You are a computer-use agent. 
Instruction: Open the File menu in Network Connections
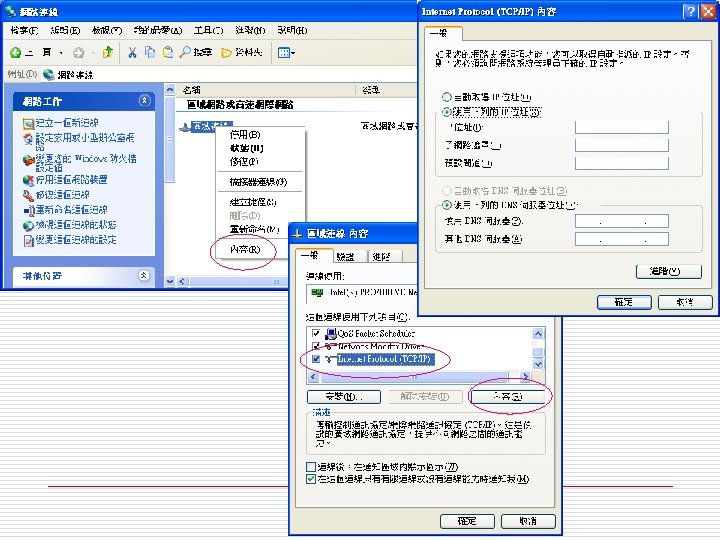(24, 31)
